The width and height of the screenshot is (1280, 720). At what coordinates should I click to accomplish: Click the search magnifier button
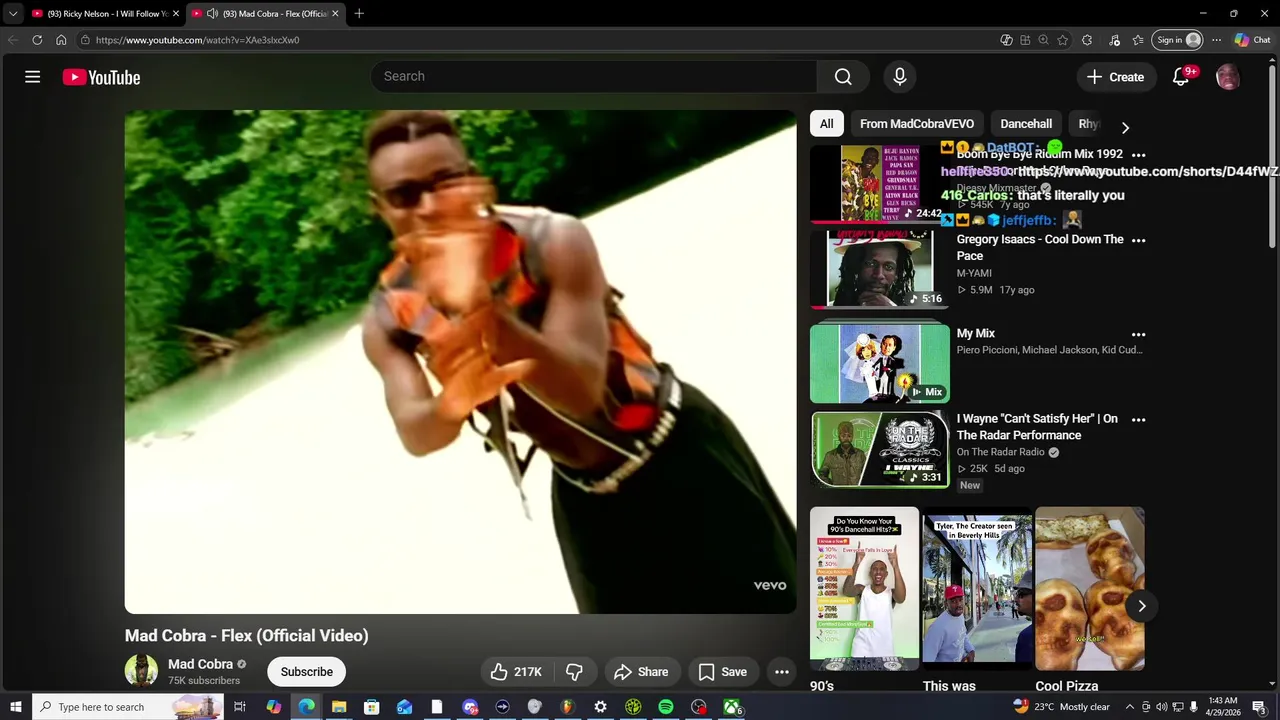pos(843,77)
